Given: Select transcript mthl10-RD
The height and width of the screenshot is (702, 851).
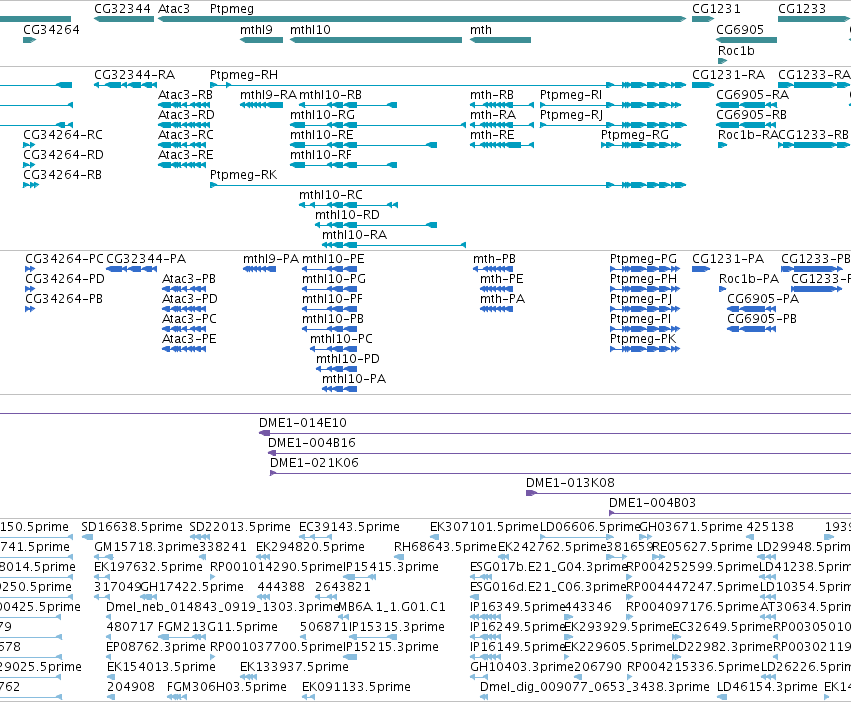Looking at the screenshot, I should [376, 225].
